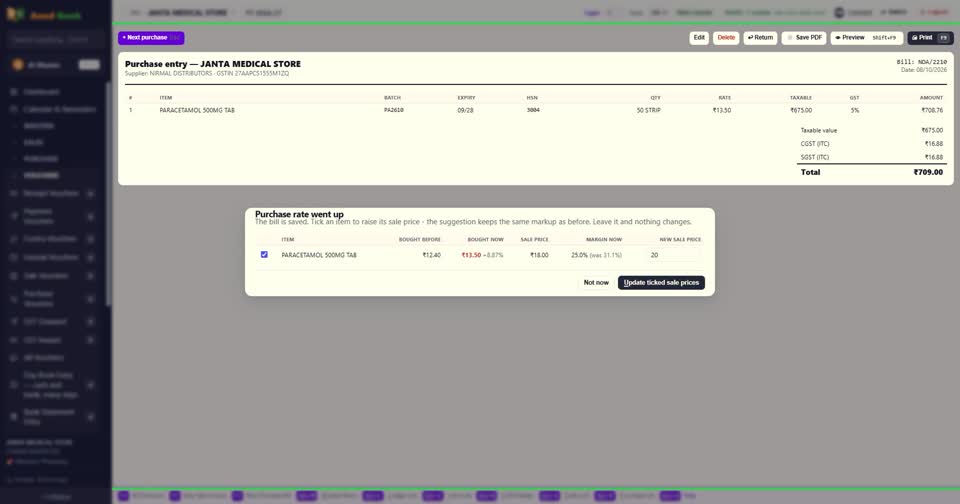Open Contra Vouchers in the sidebar

pos(50,239)
